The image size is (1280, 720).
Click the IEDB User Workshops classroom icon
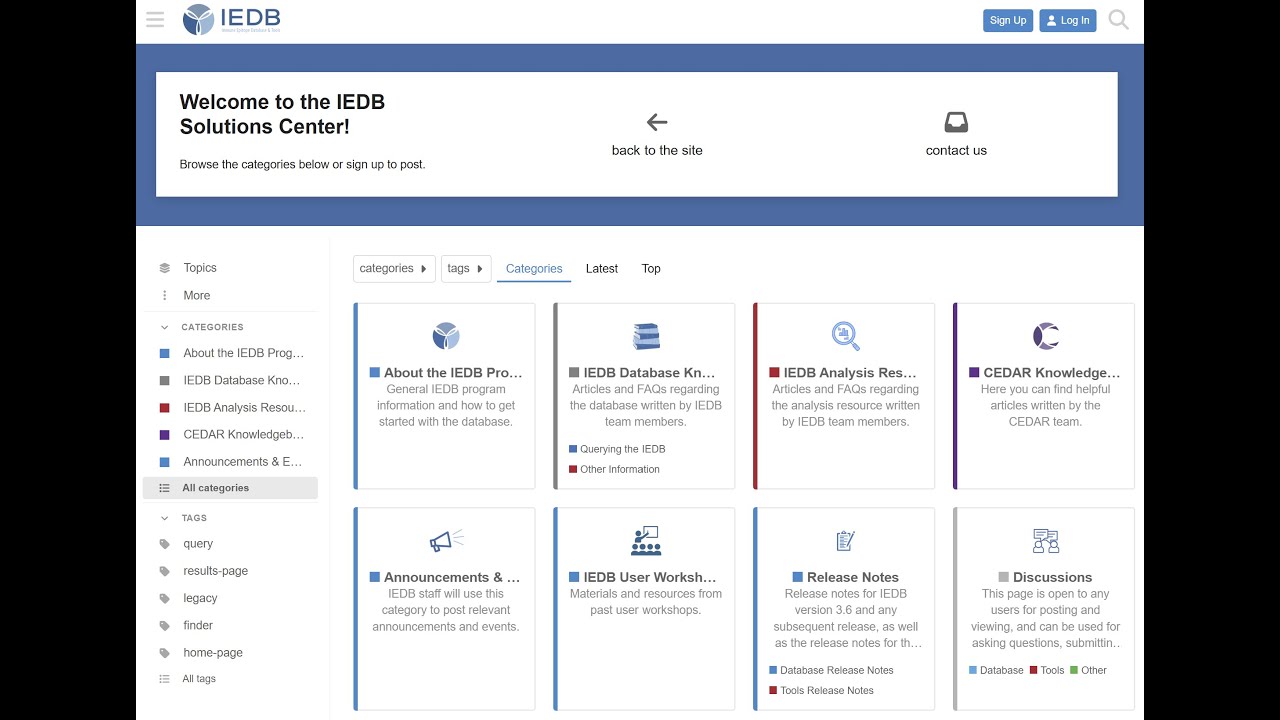point(646,541)
